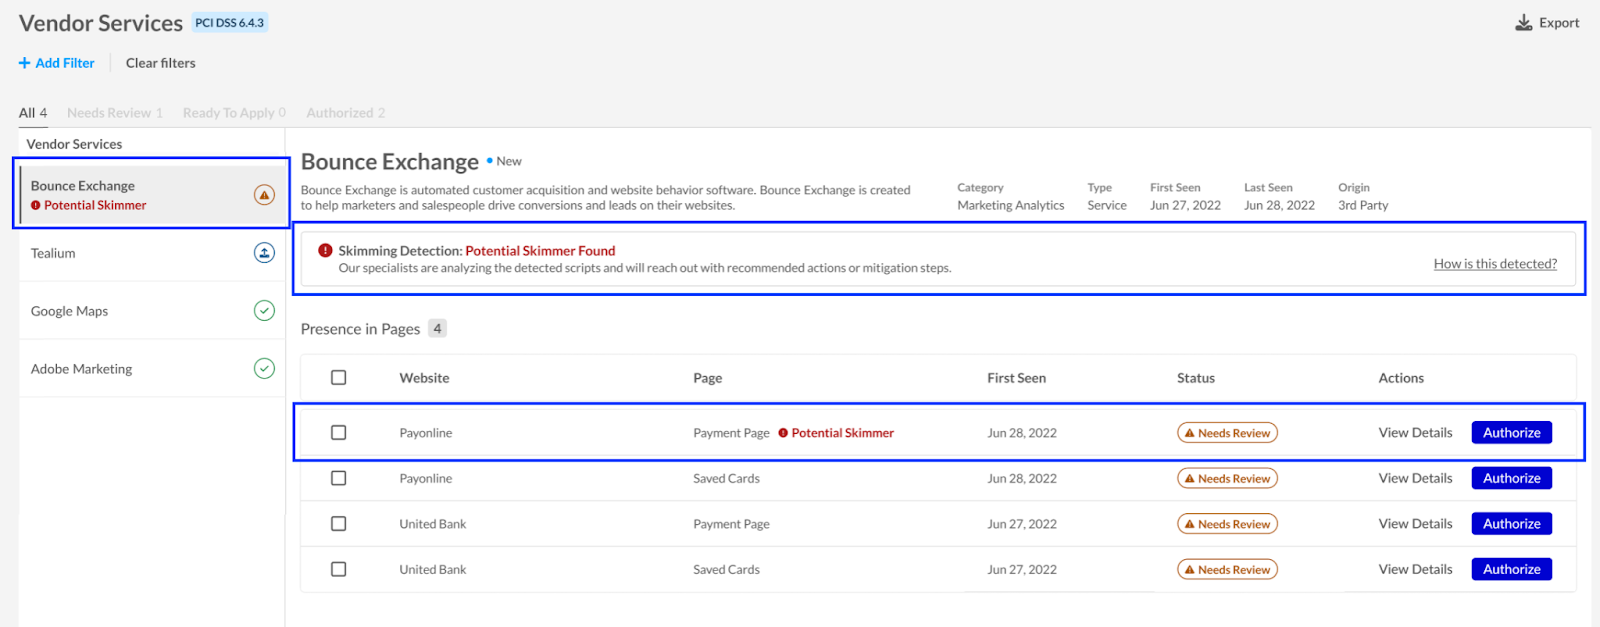Select Adobe Marketing in vendor list
The width and height of the screenshot is (1600, 627).
pyautogui.click(x=152, y=369)
